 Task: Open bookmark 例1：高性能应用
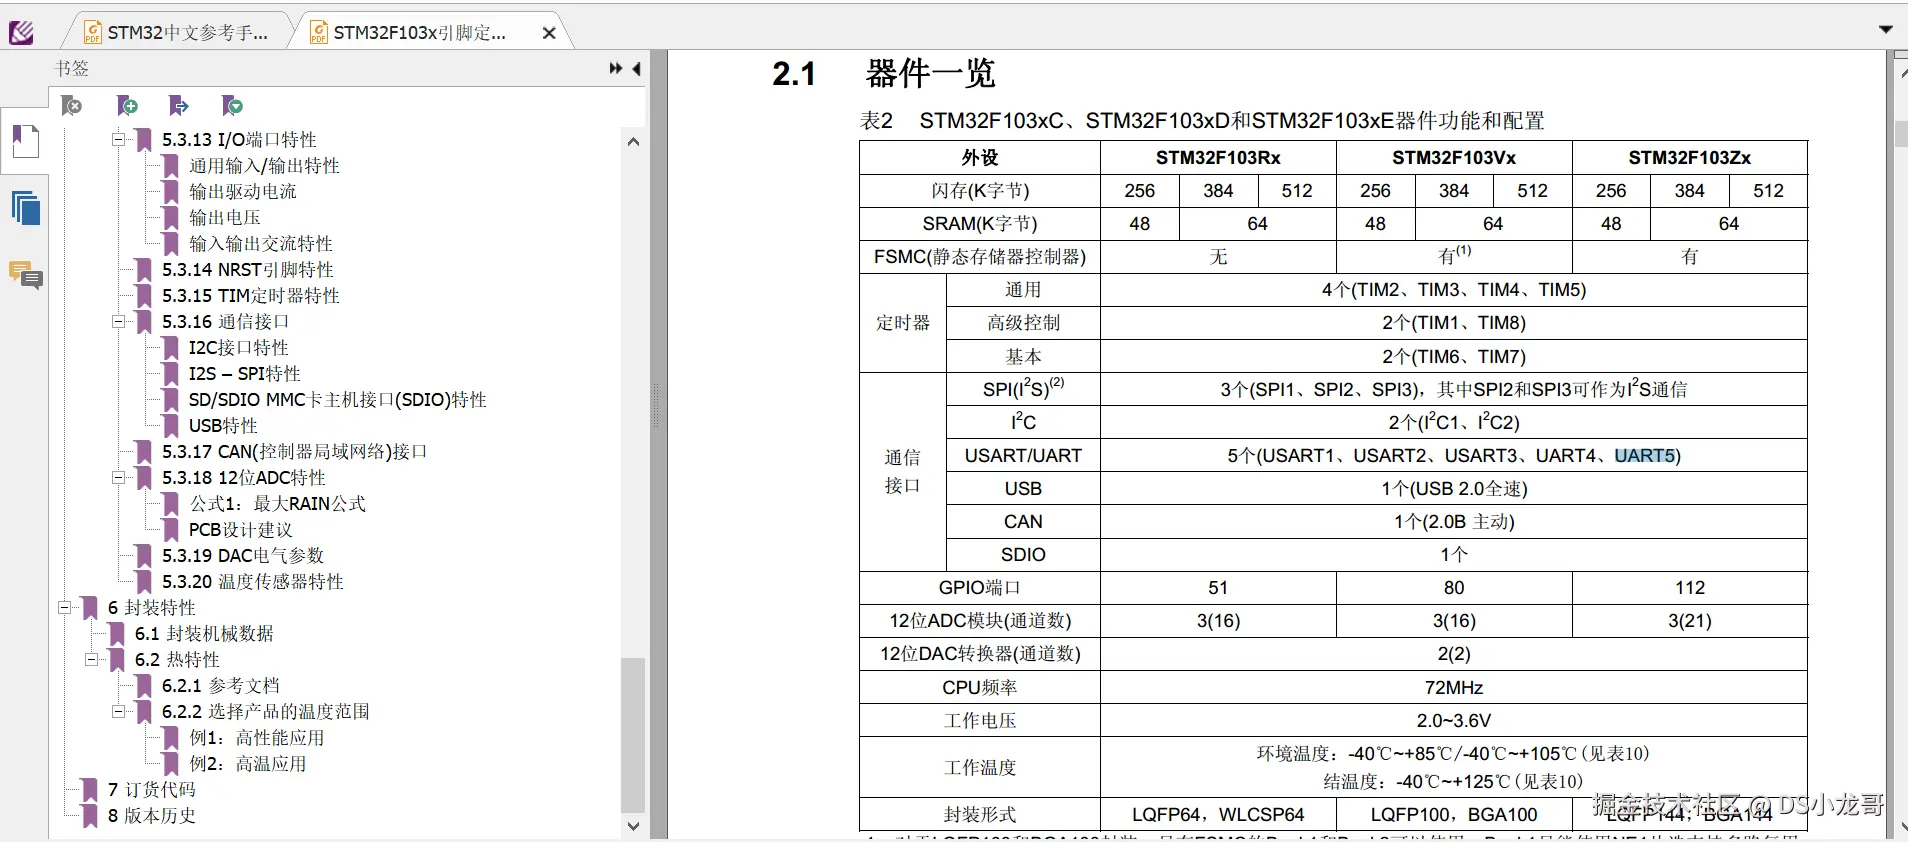pos(257,738)
